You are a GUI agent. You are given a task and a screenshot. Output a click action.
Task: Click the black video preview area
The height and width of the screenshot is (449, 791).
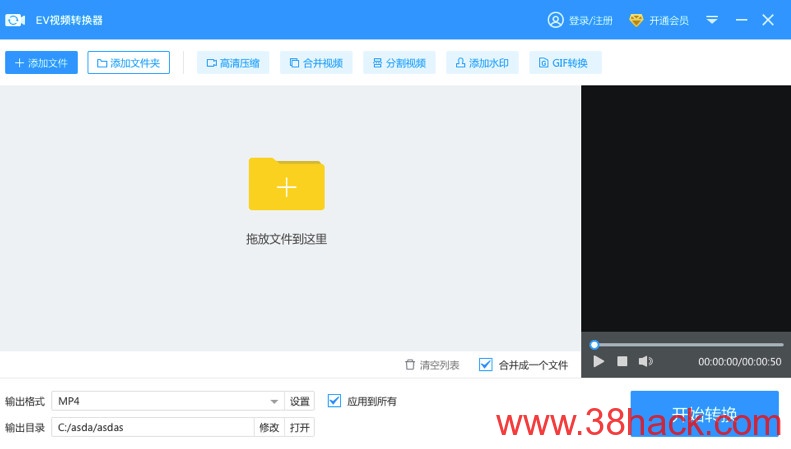pyautogui.click(x=686, y=208)
